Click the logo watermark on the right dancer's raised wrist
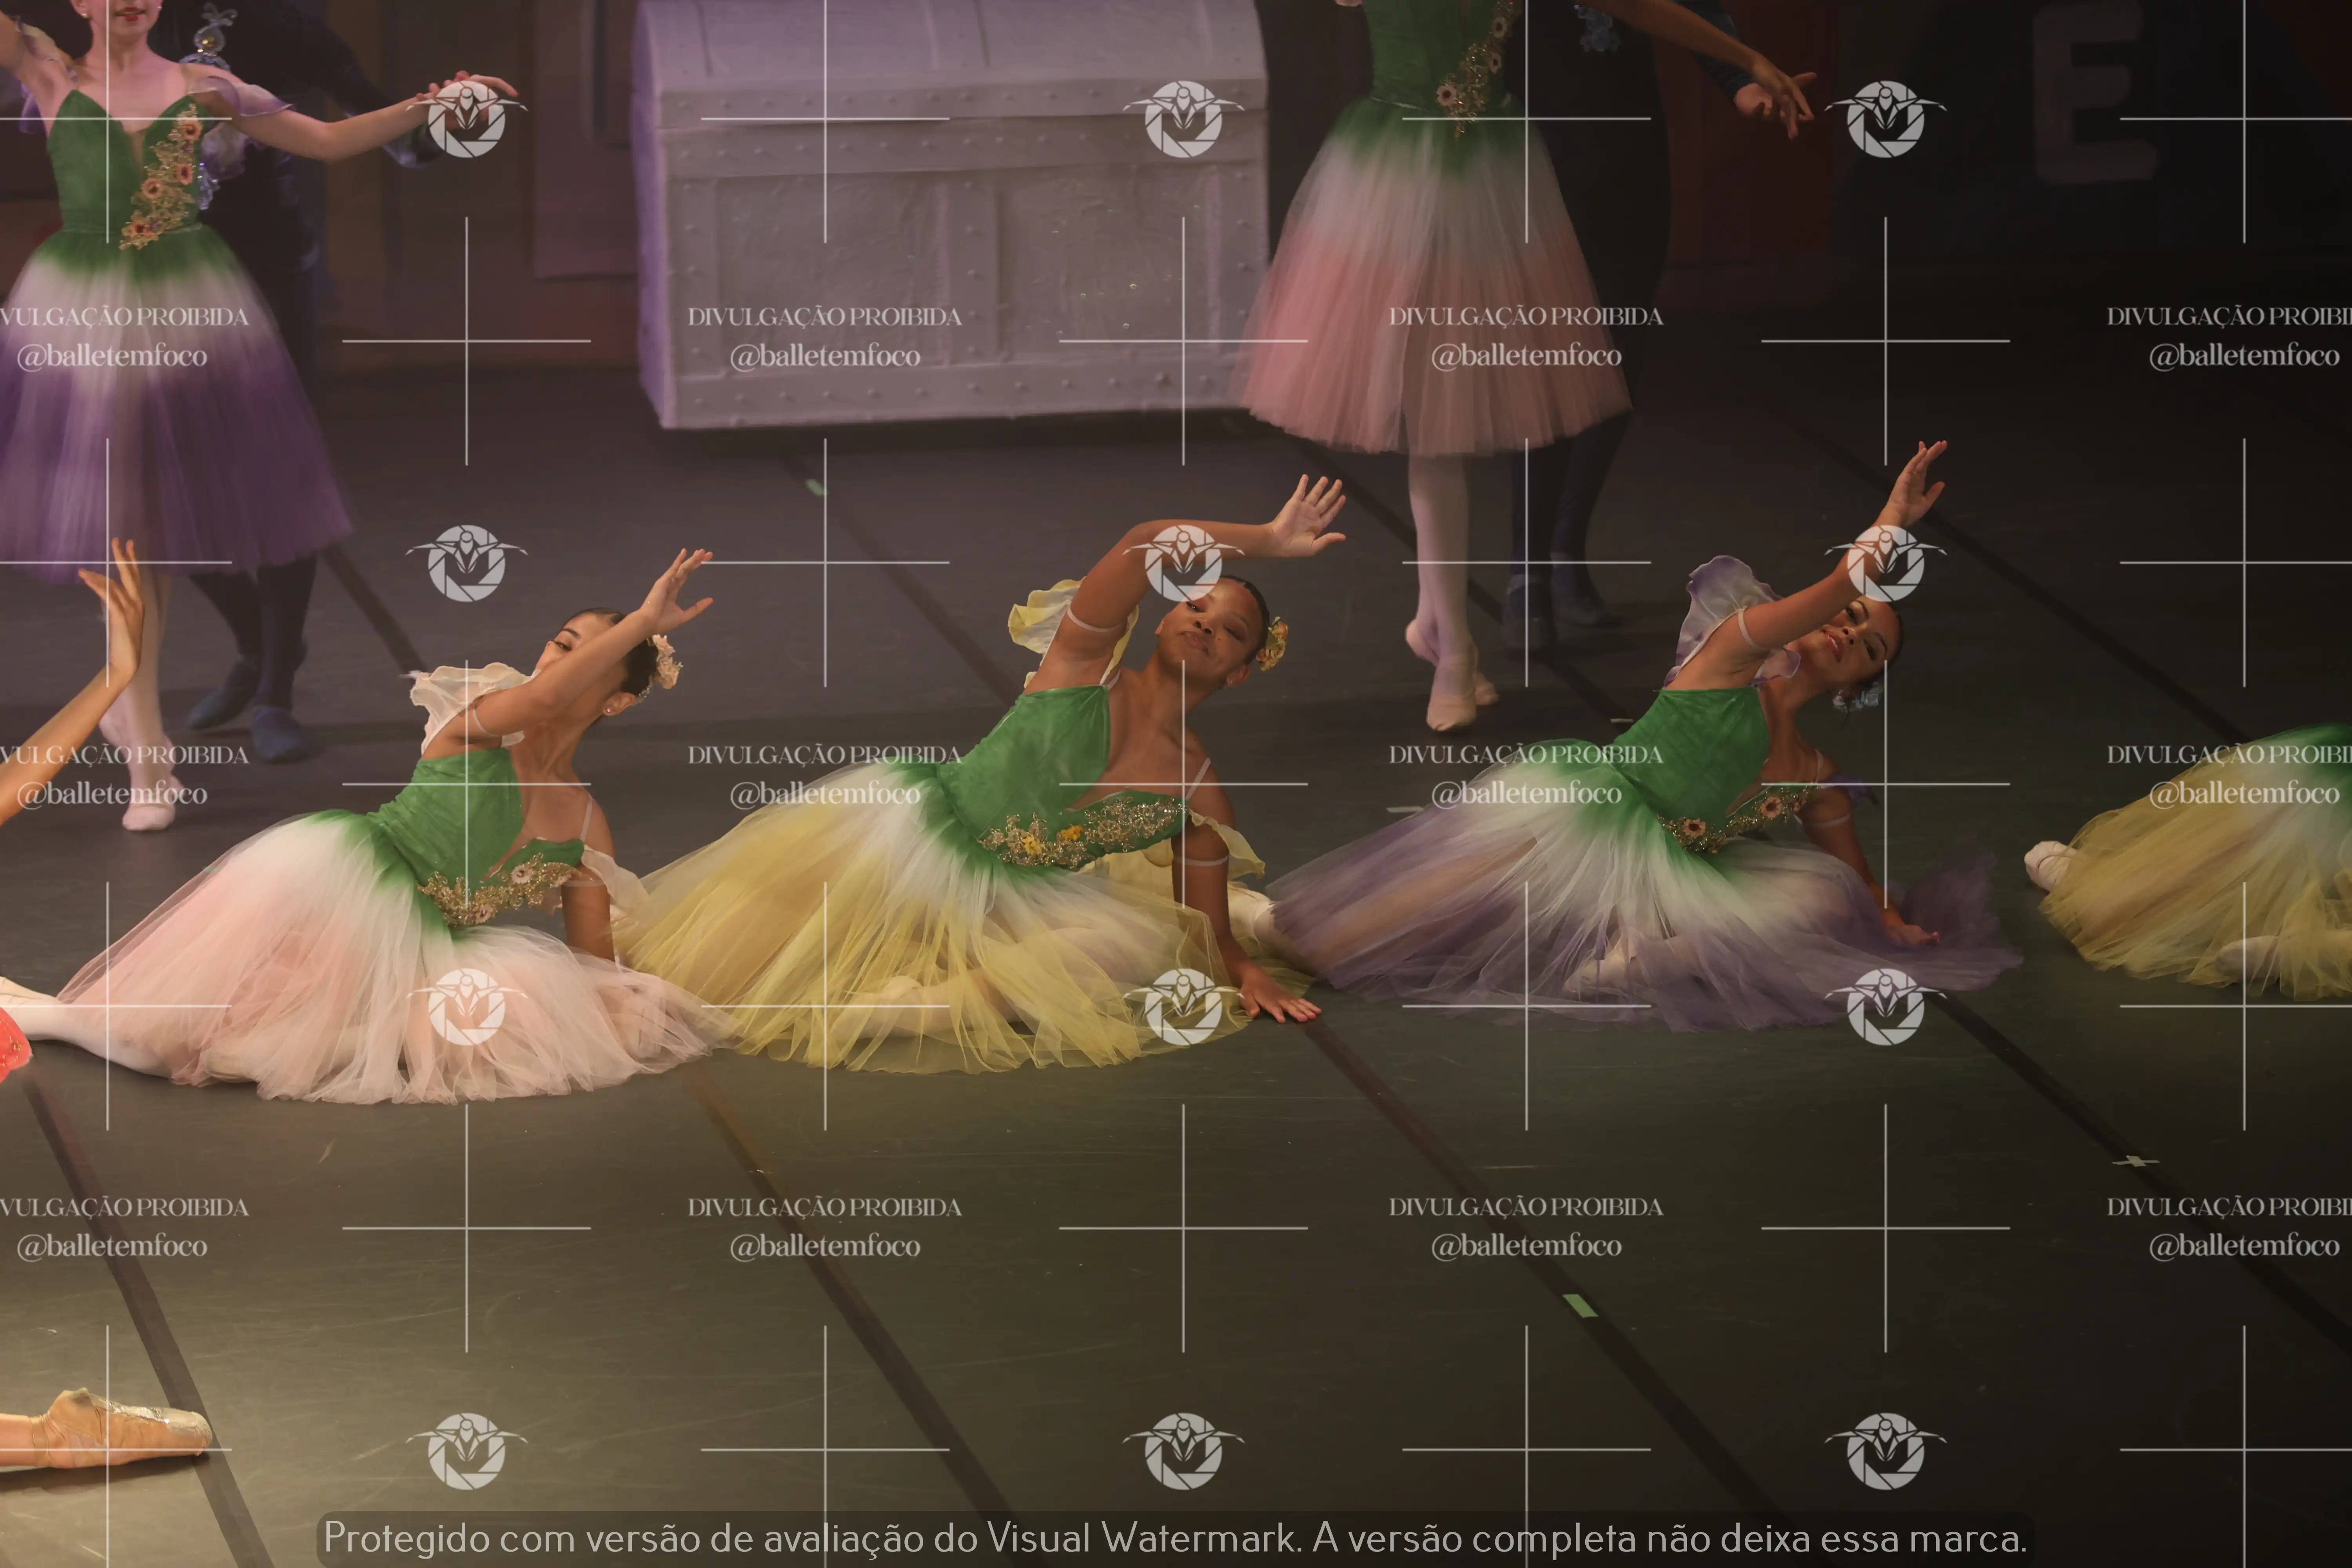Image resolution: width=2352 pixels, height=1568 pixels. tap(1885, 562)
